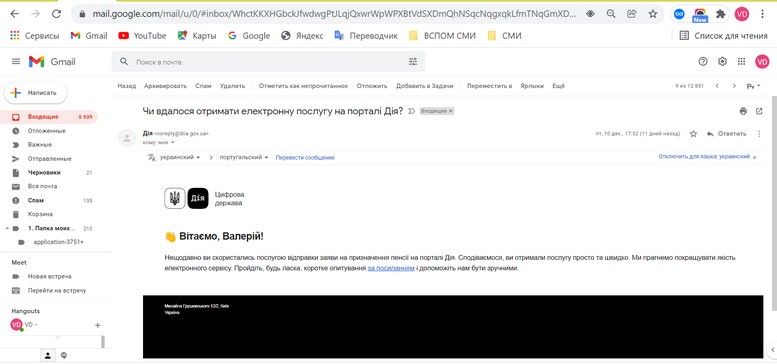Image resolution: width=777 pixels, height=364 pixels.
Task: Bookmark this page with star icon
Action: [653, 14]
